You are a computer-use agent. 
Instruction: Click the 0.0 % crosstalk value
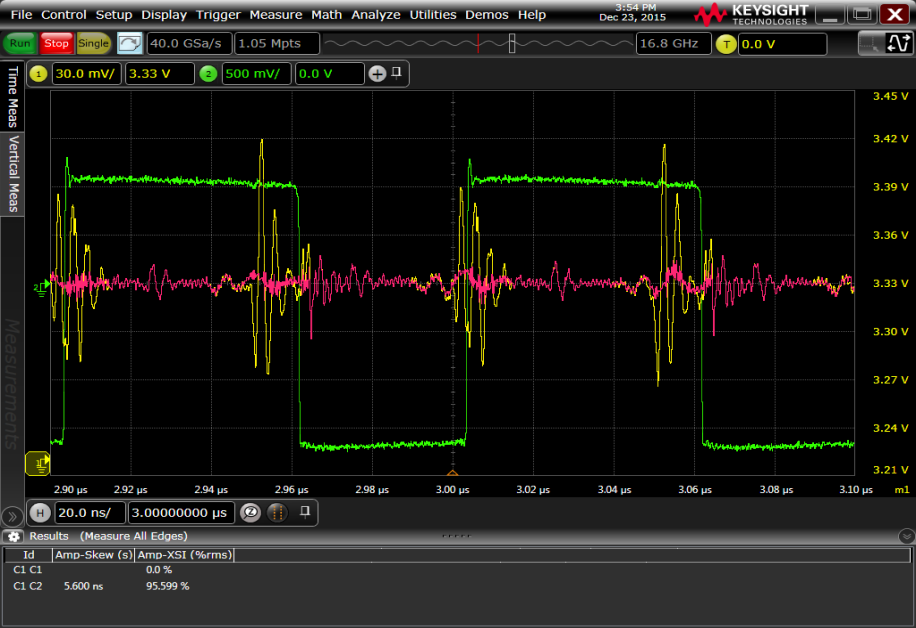tap(159, 570)
